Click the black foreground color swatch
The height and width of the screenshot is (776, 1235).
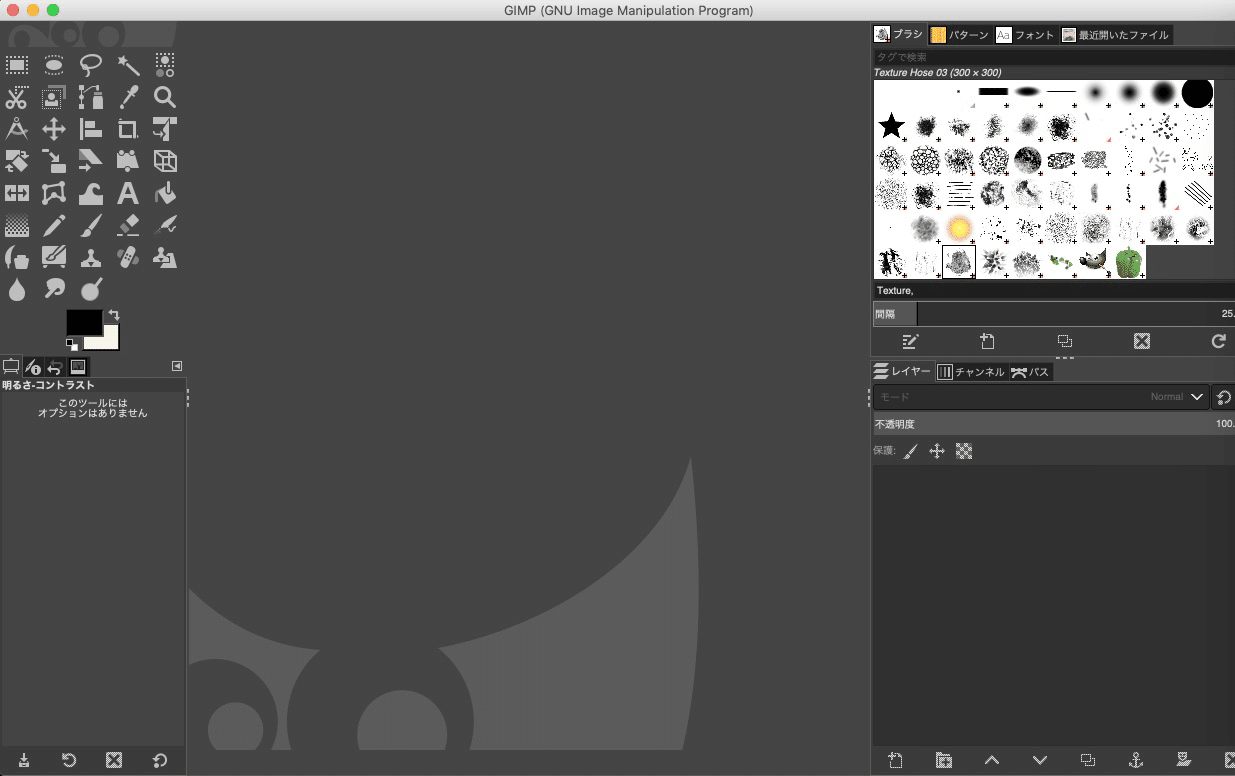[84, 322]
